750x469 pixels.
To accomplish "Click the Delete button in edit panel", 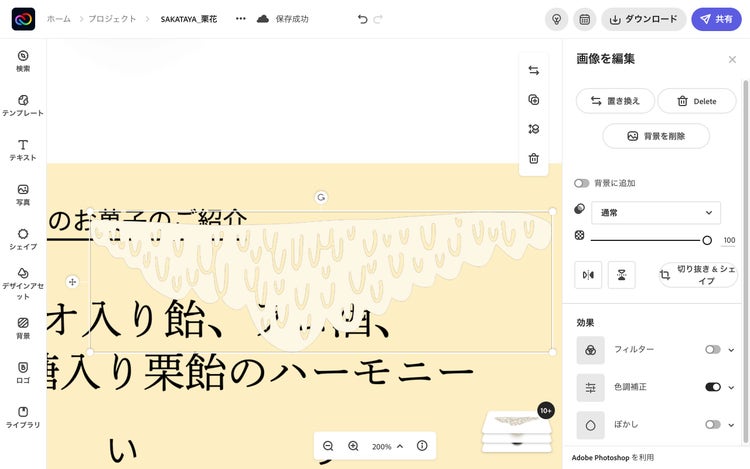I will [x=697, y=101].
